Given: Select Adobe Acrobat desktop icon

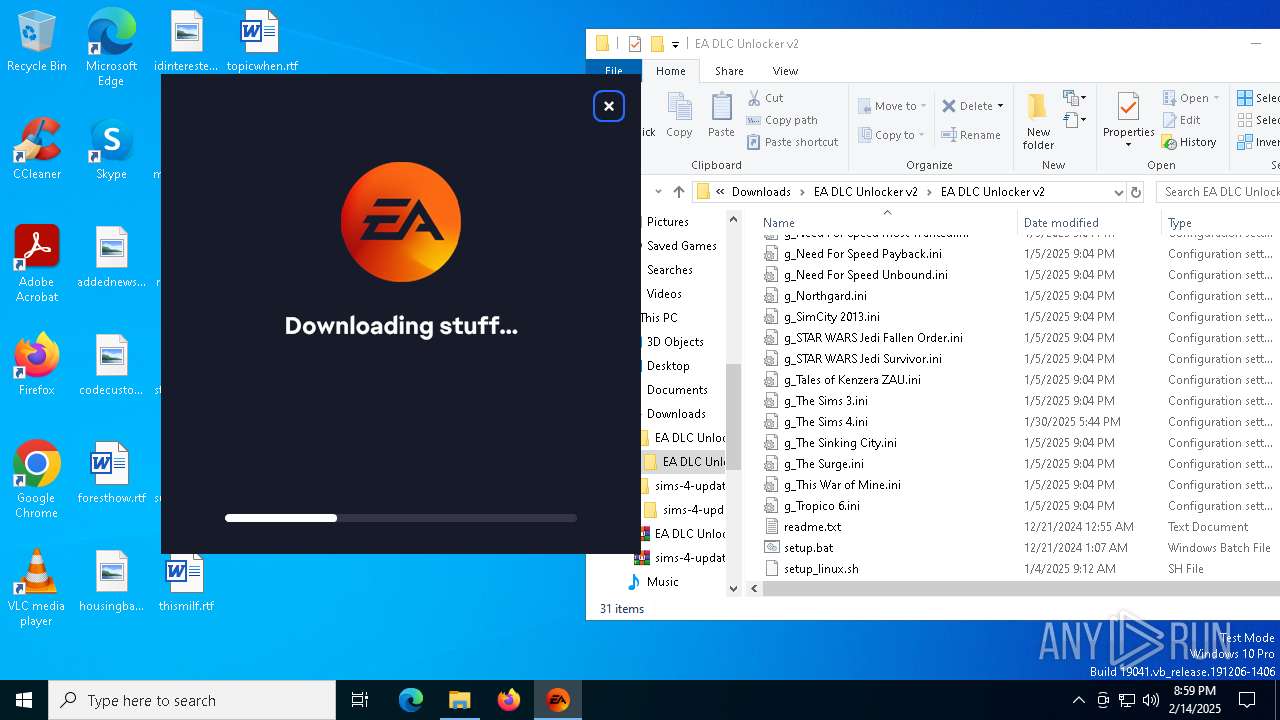Looking at the screenshot, I should [37, 264].
